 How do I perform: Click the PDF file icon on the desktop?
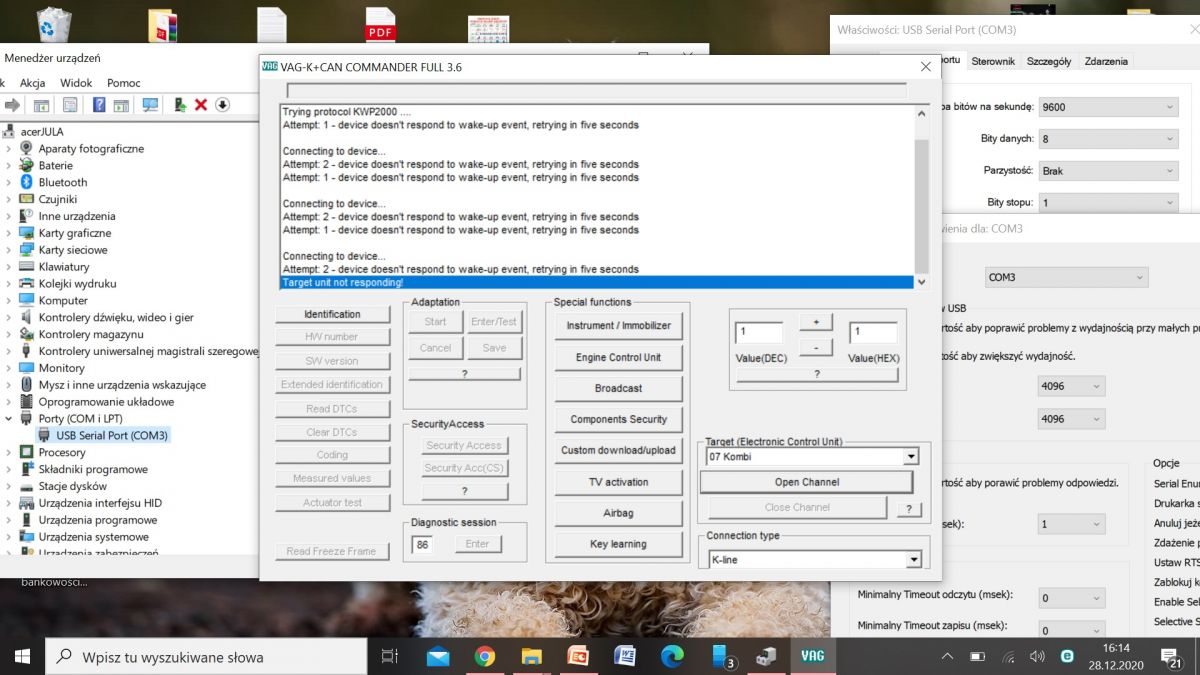[380, 25]
